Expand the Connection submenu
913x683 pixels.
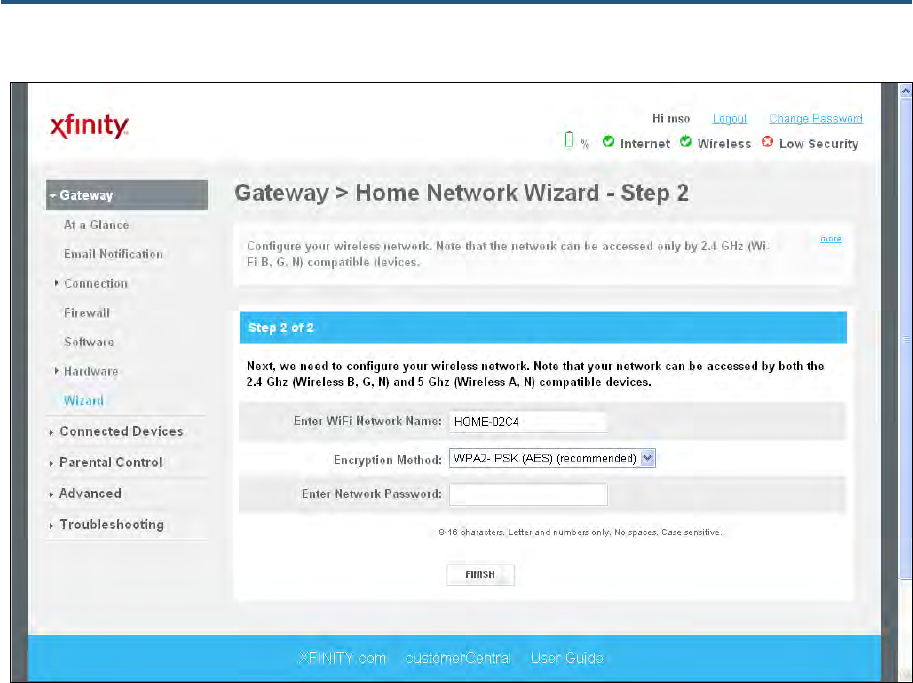point(95,284)
